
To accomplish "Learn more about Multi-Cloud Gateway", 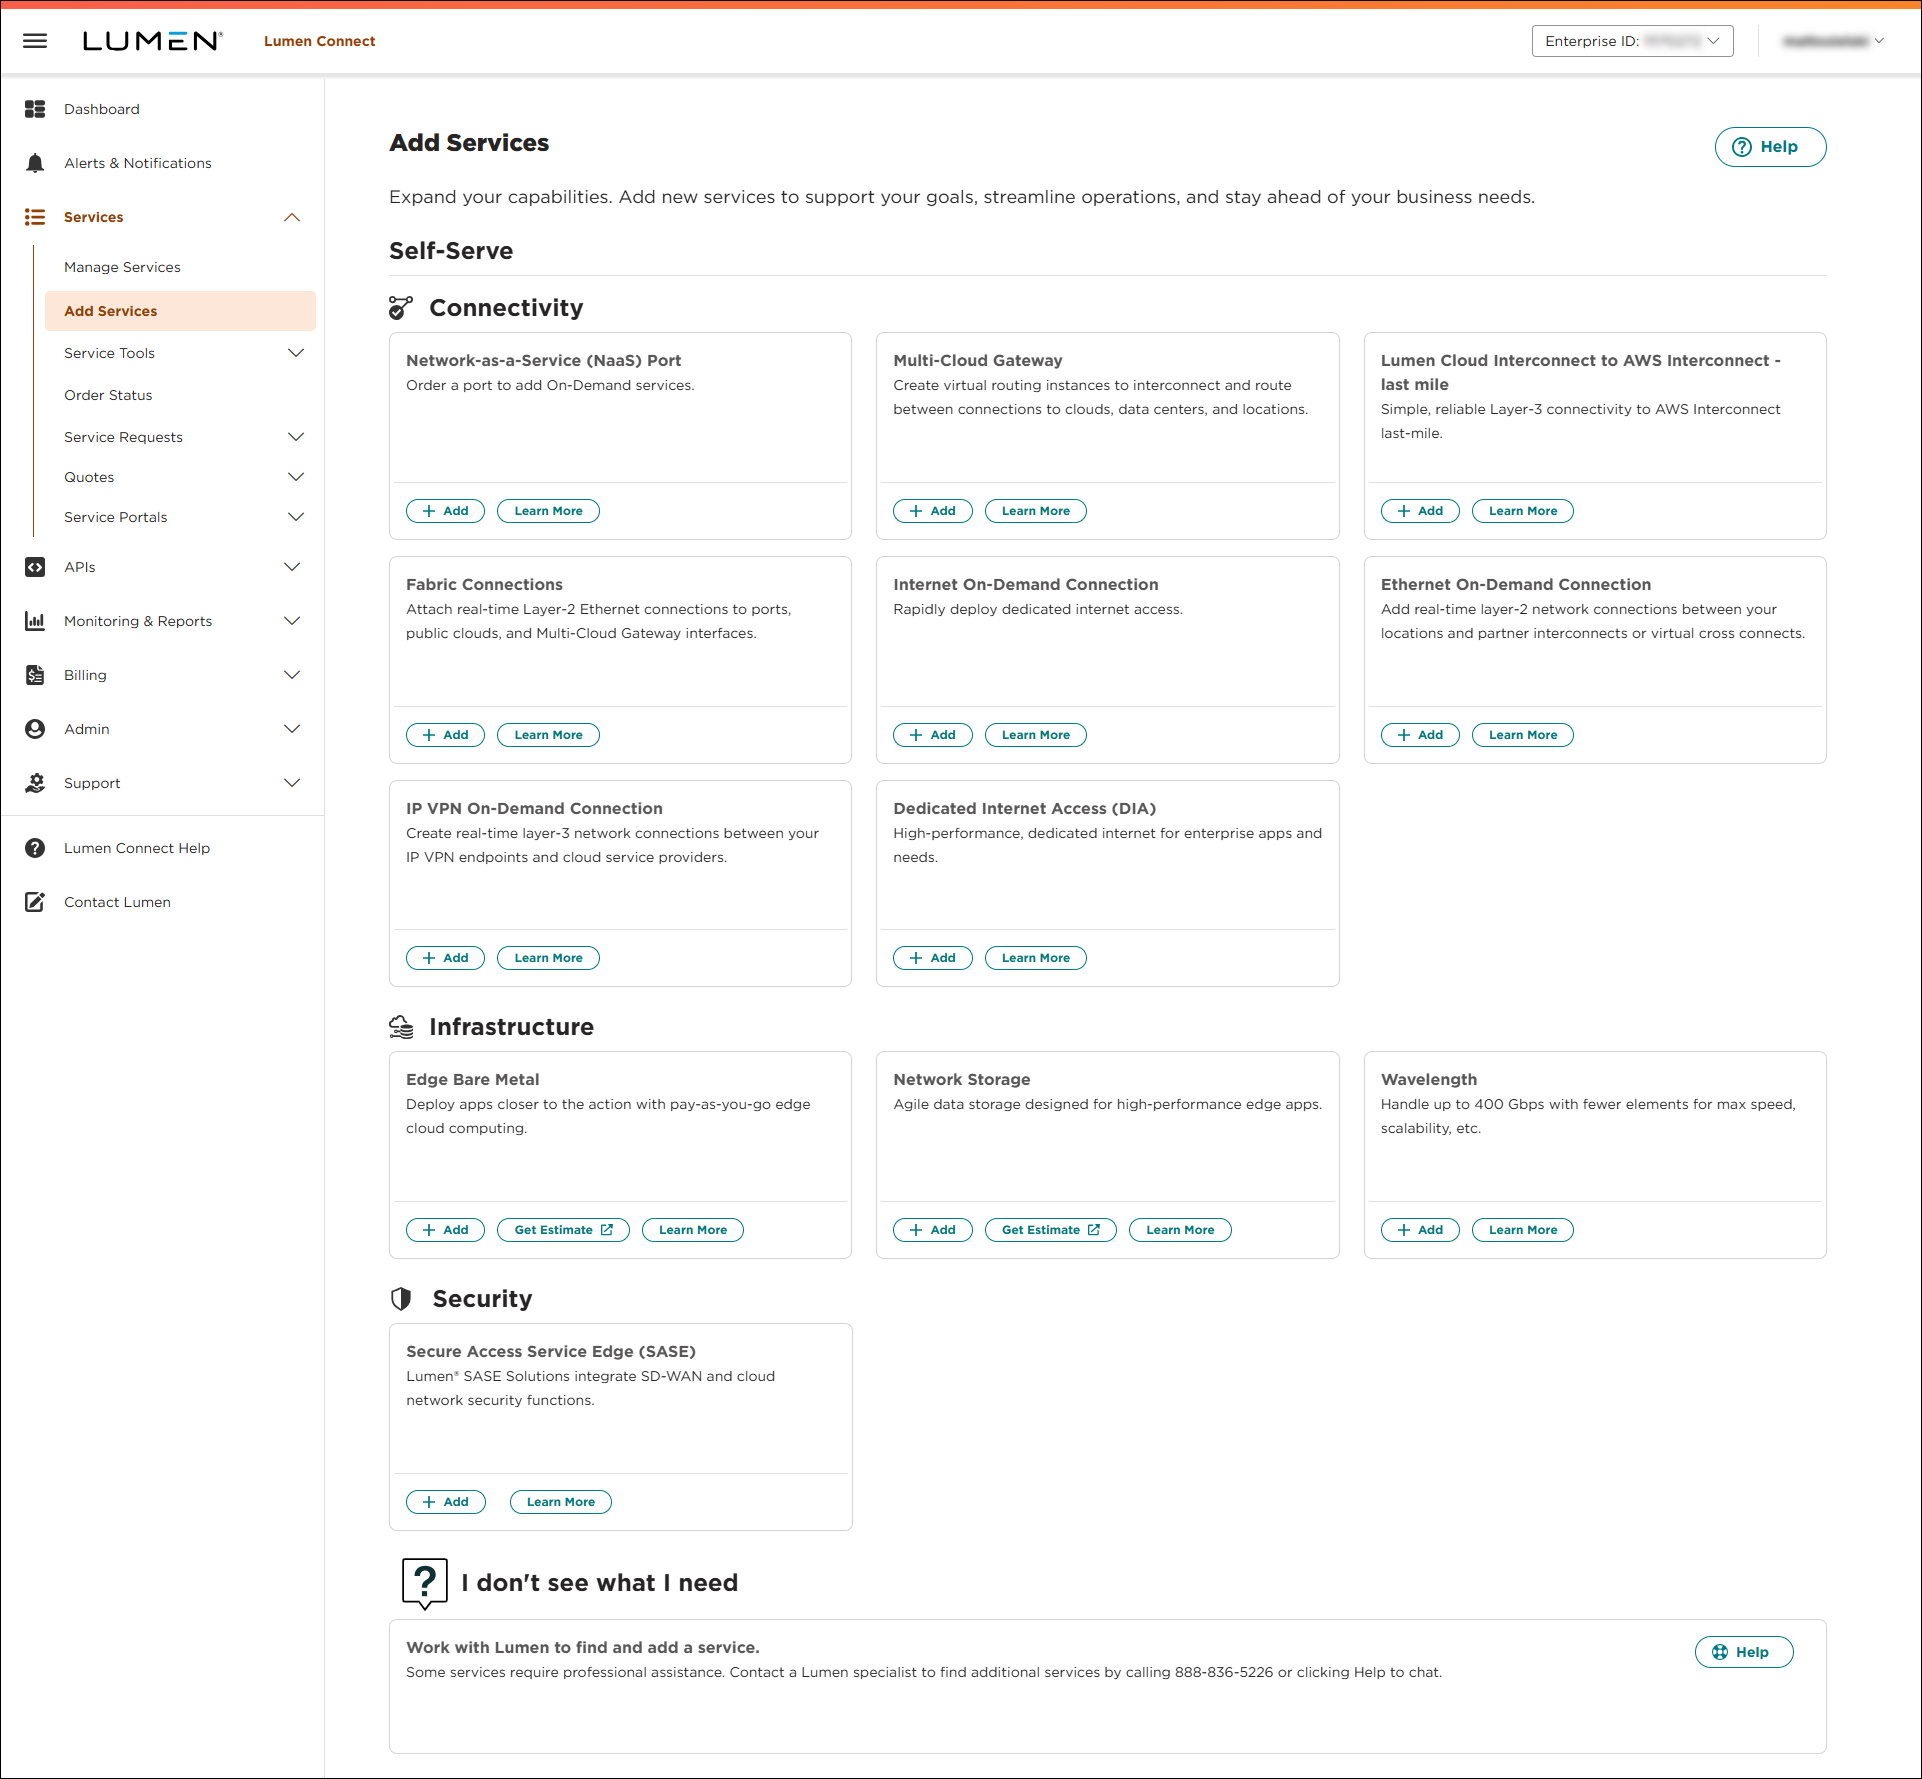I will (x=1036, y=511).
